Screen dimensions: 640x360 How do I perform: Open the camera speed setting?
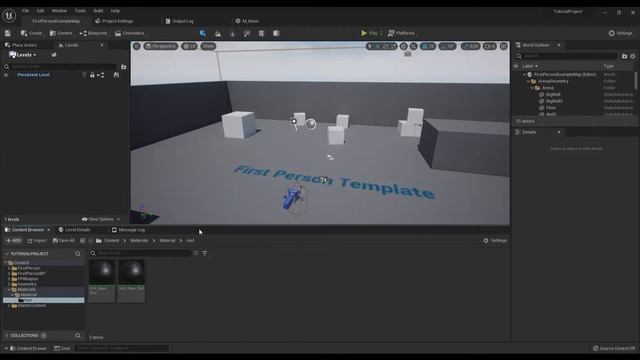[x=490, y=47]
